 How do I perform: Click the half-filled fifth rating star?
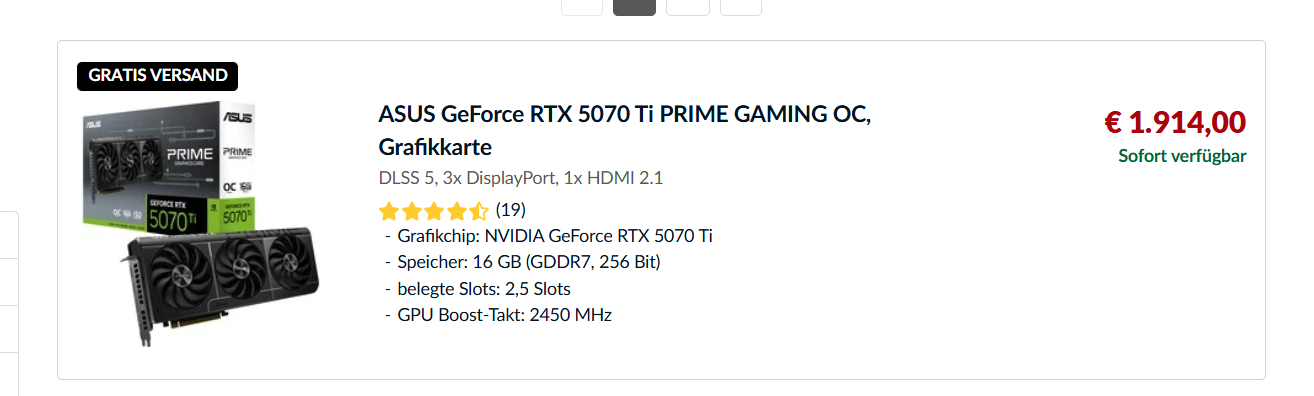click(478, 211)
